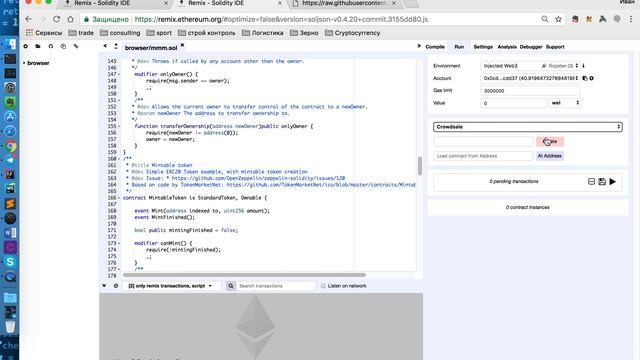
Task: Click the open-folder icon to add a local file
Action: coord(38,46)
